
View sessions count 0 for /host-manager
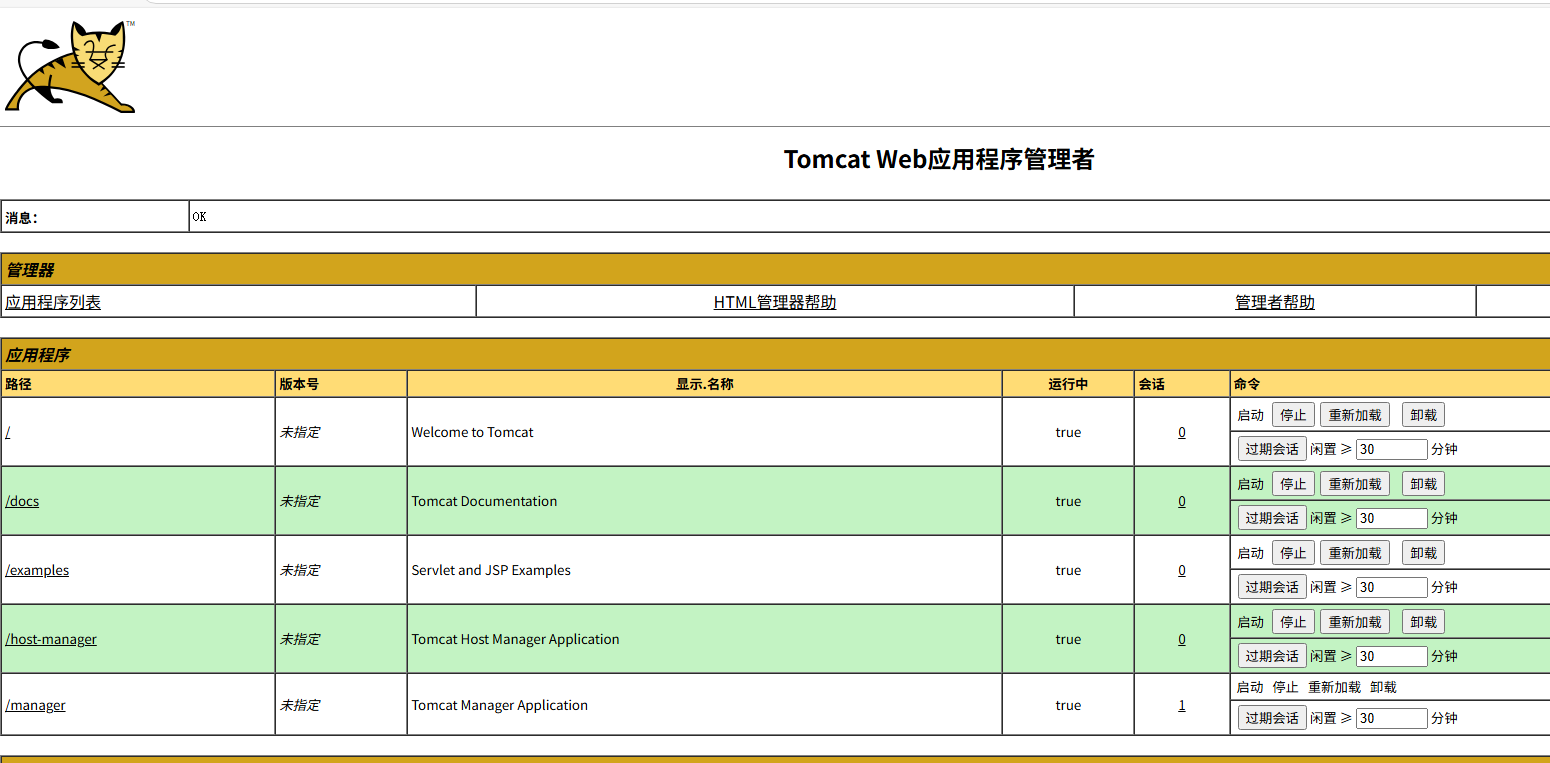(1182, 639)
